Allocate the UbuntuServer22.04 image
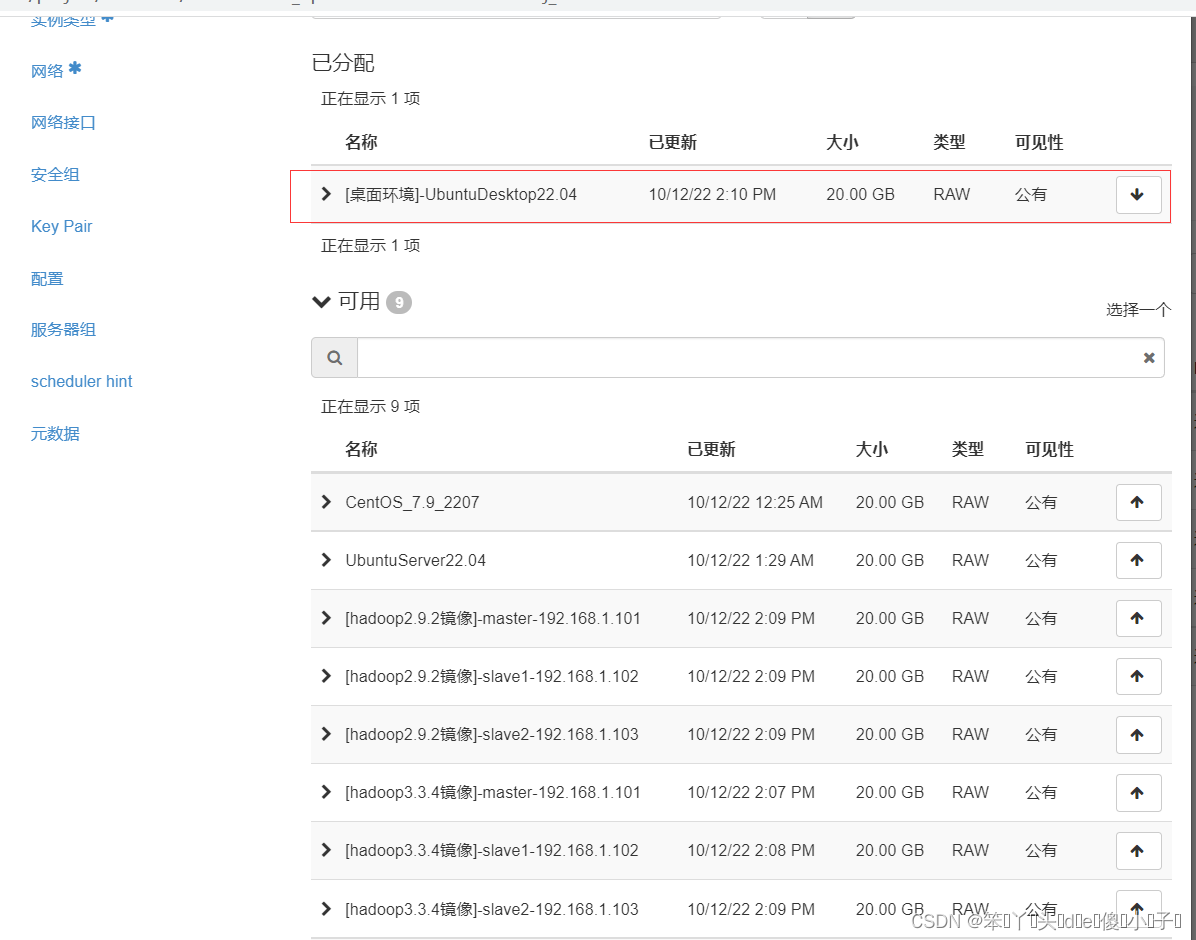The height and width of the screenshot is (940, 1196). click(1138, 560)
